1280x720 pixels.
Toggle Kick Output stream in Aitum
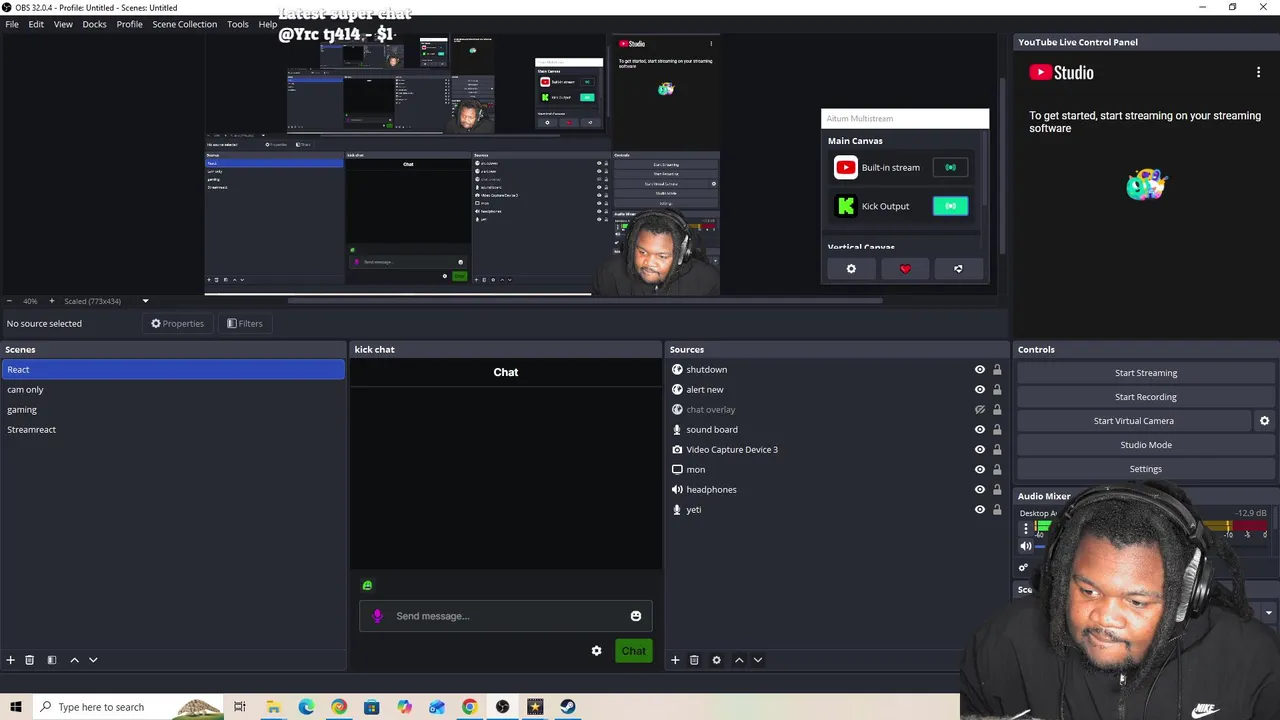(x=950, y=206)
